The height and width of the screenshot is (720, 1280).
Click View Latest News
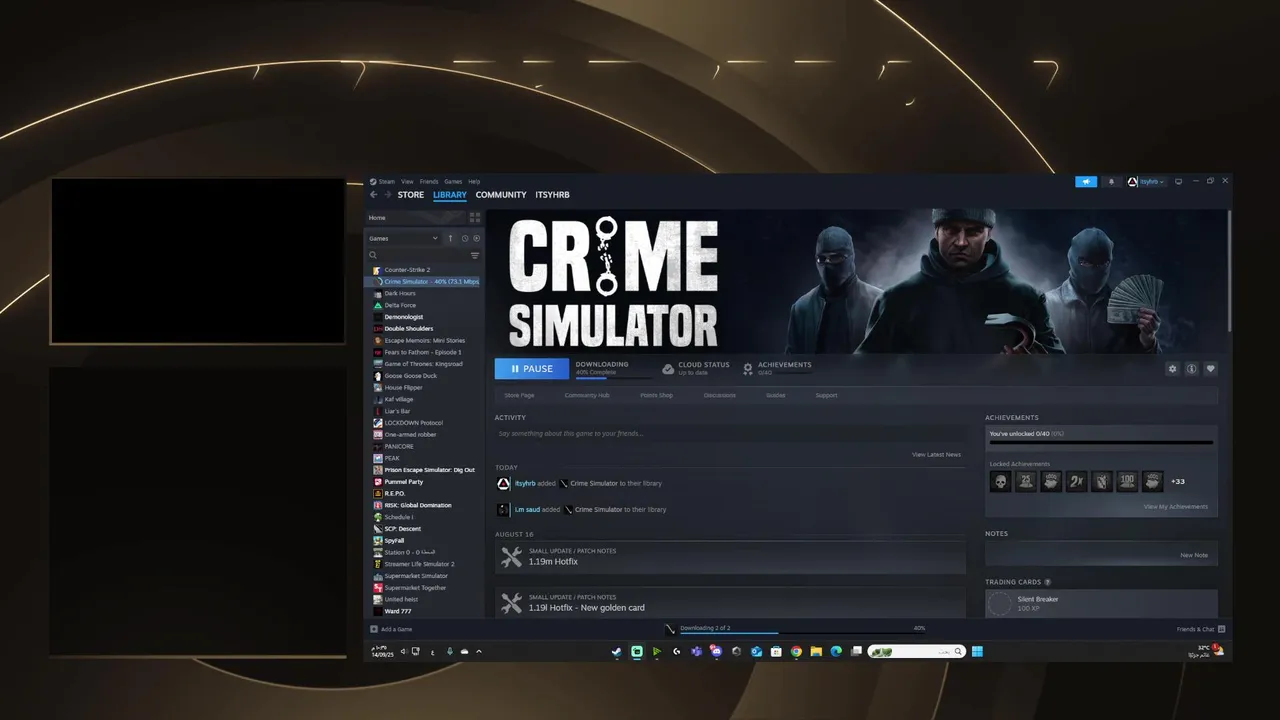[x=936, y=455]
